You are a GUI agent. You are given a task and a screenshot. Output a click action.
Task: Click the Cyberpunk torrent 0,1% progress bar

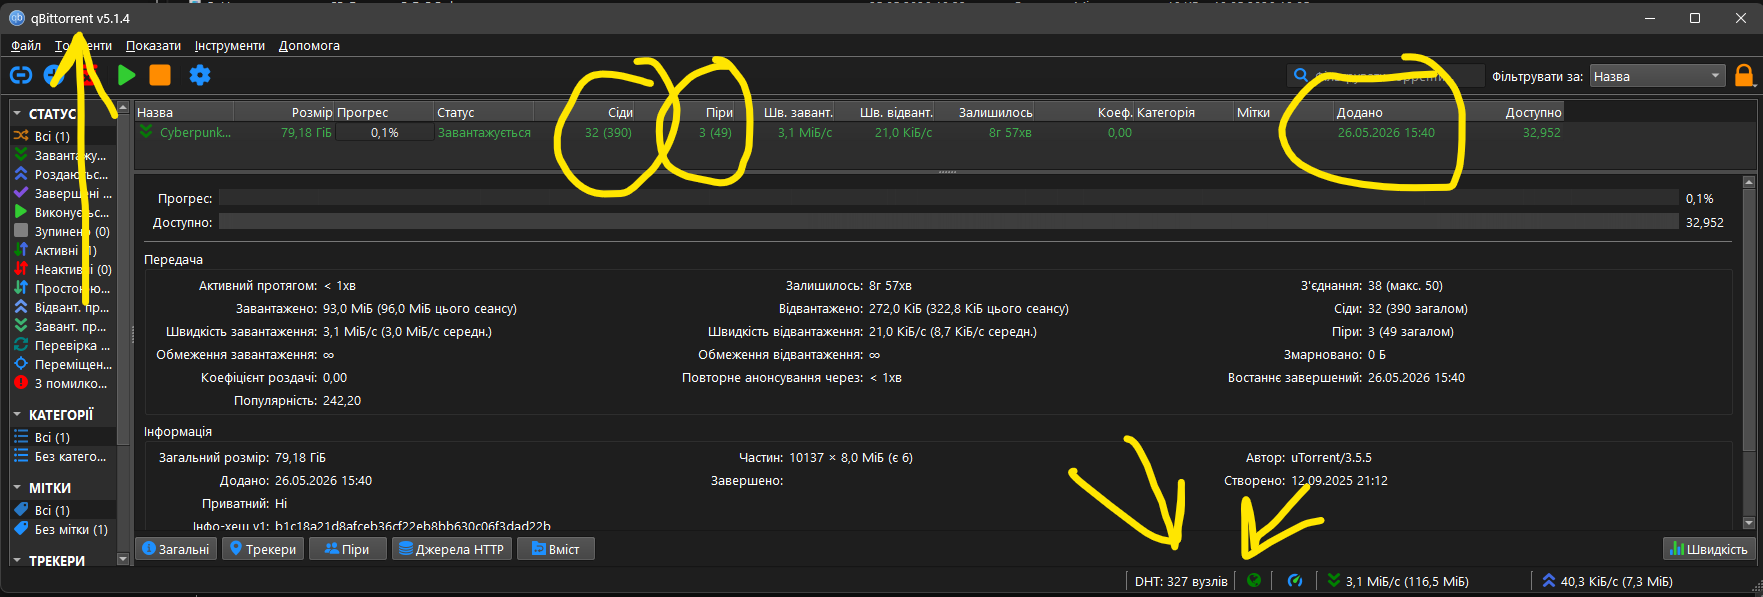click(x=384, y=132)
